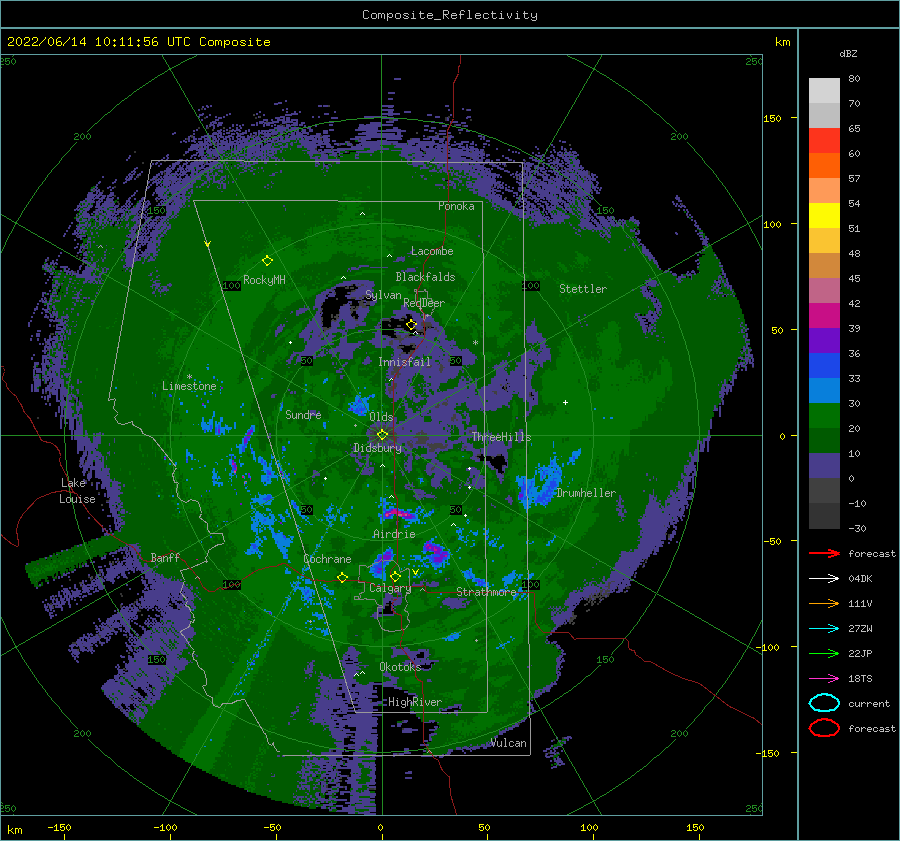Click the RedDeer city label
900x841 pixels.
[424, 303]
